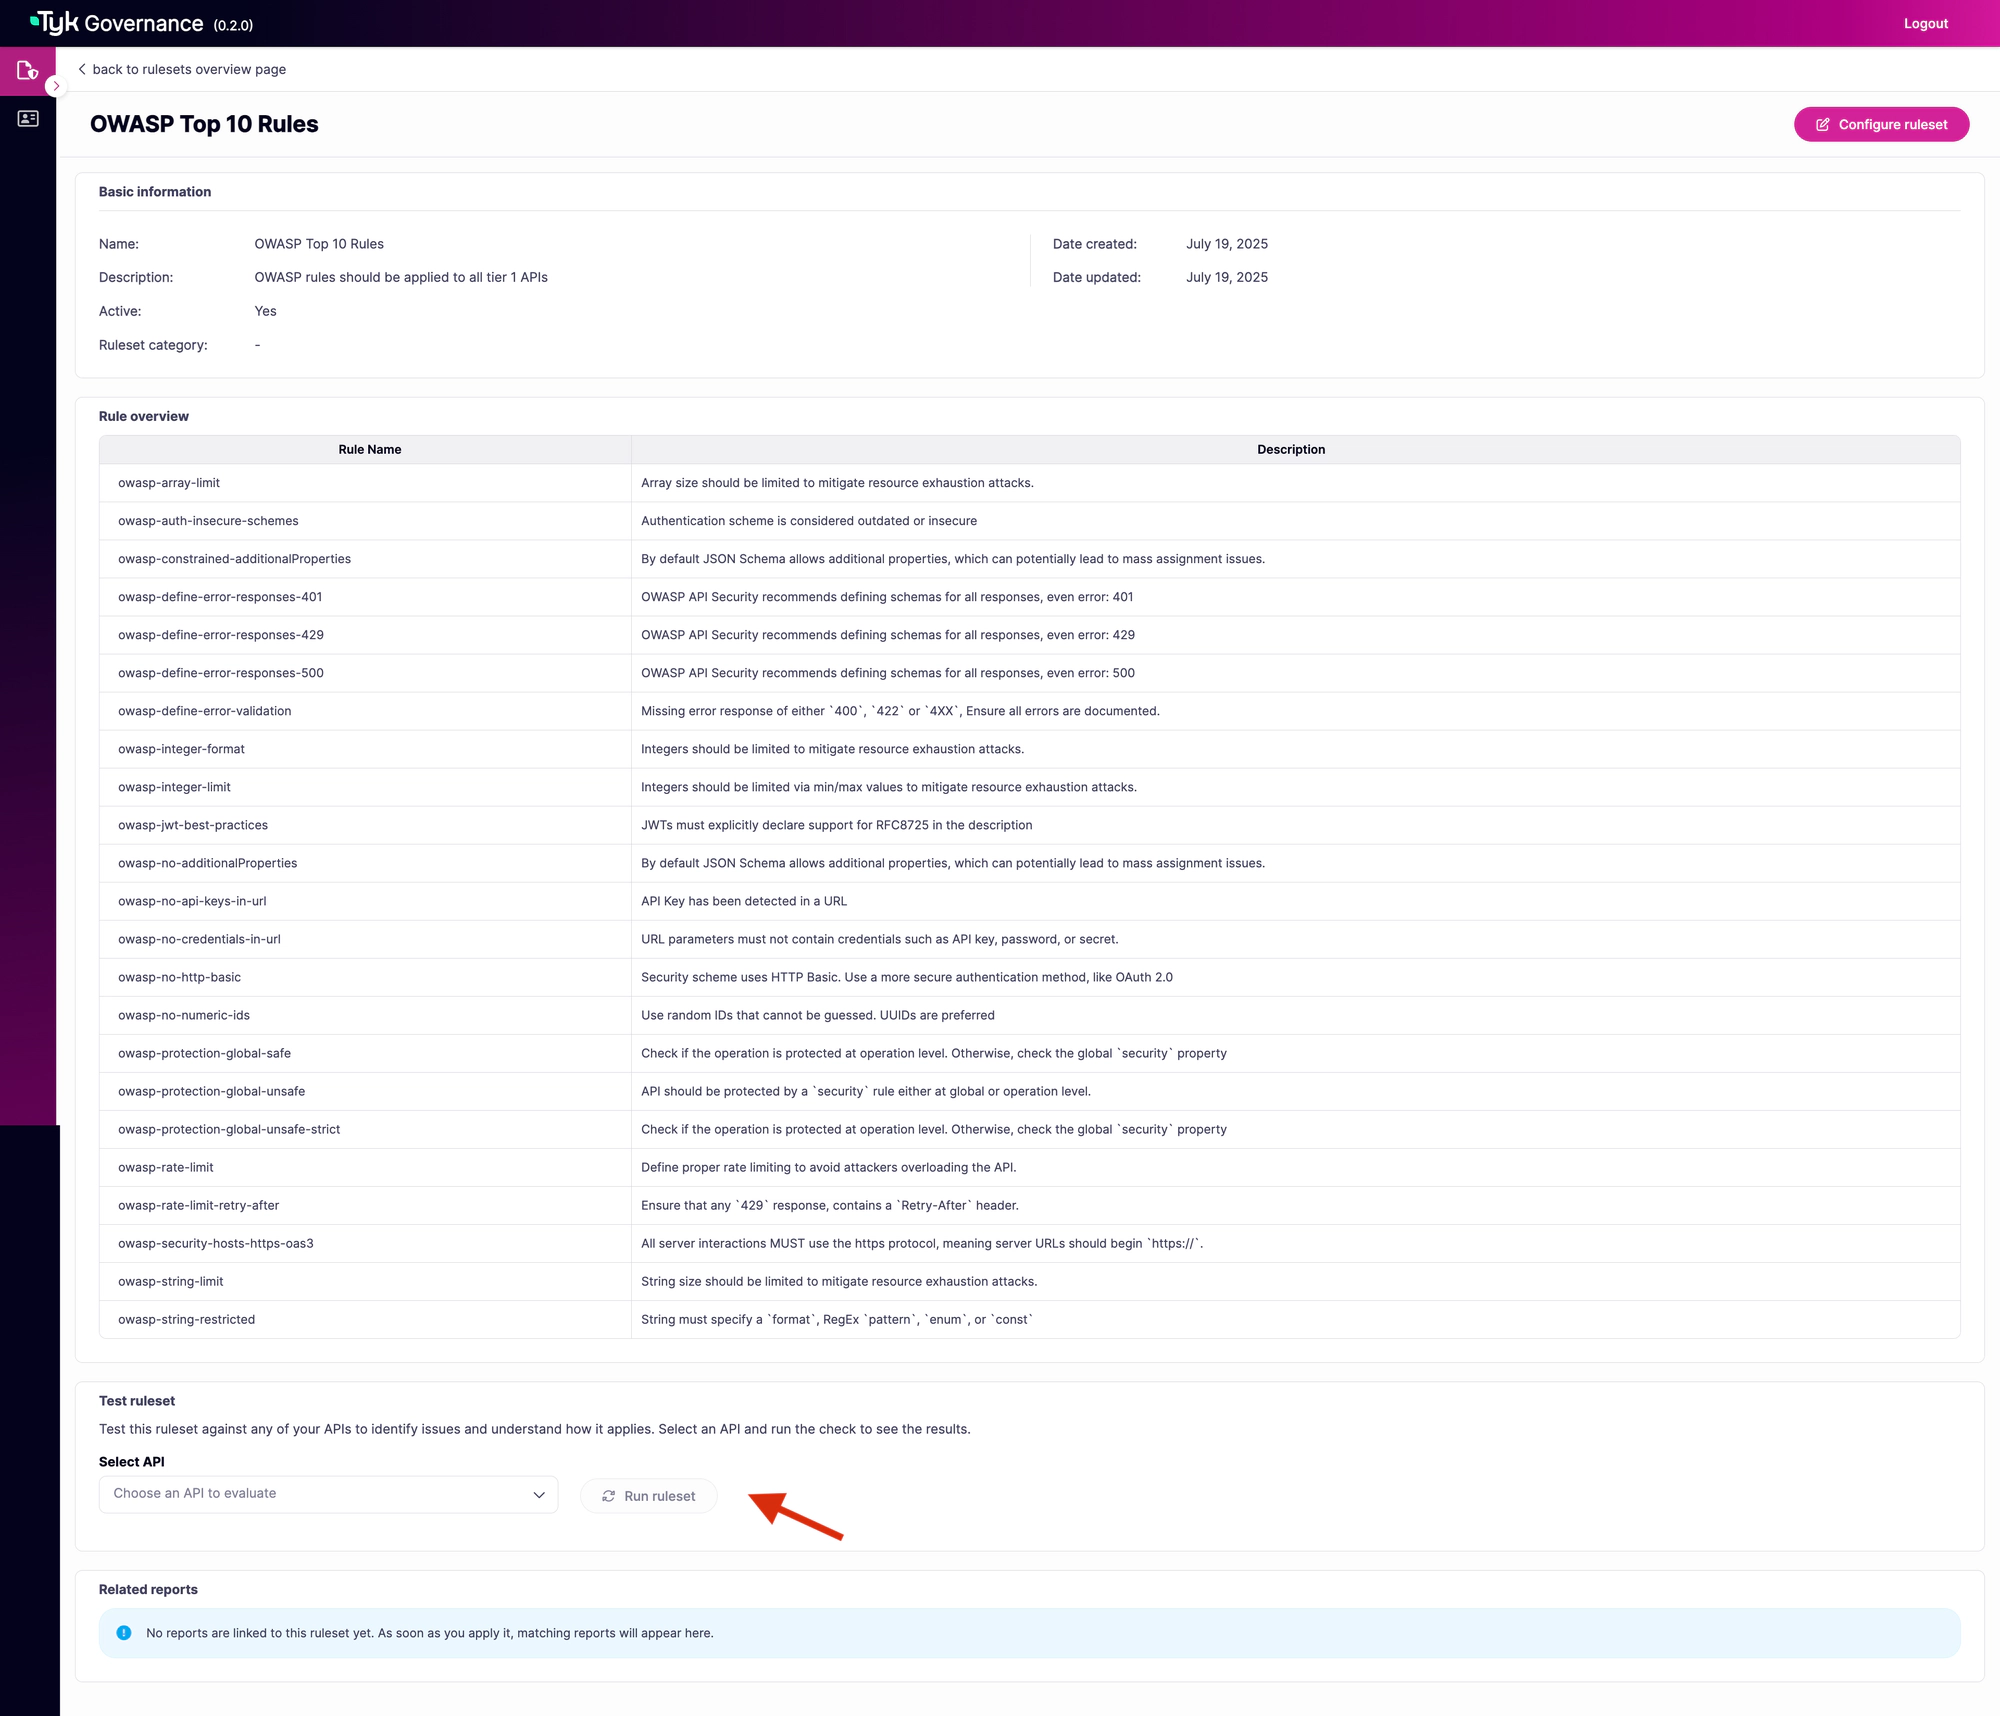Select the owasp-string-restricted rule row
The height and width of the screenshot is (1716, 2000).
pos(186,1320)
